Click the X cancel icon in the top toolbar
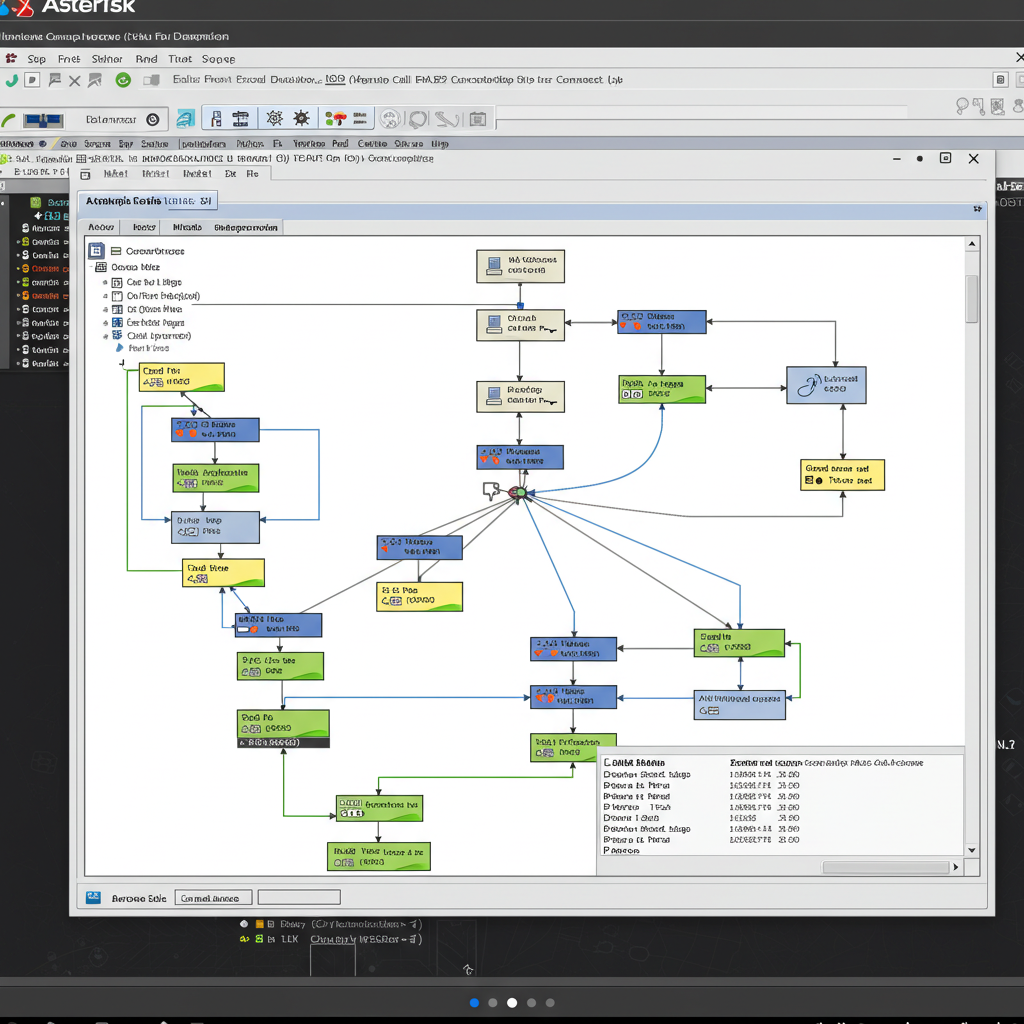 (x=74, y=81)
